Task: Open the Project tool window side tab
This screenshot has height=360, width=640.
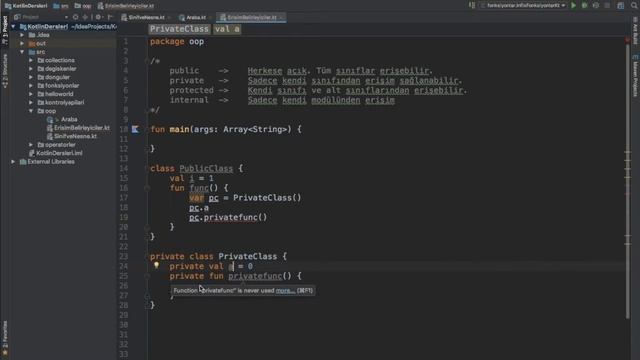Action: 4,29
